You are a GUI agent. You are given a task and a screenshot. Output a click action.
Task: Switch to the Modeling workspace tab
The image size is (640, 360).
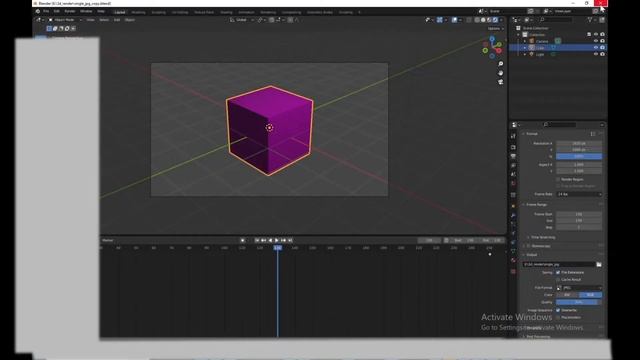point(138,12)
